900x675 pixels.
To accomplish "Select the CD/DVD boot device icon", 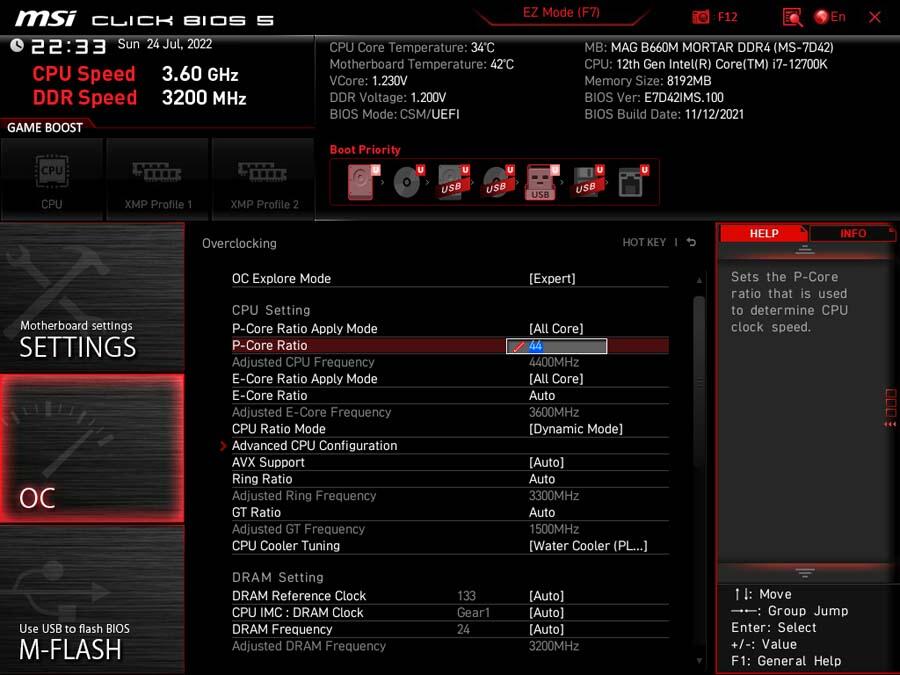I will pos(408,181).
